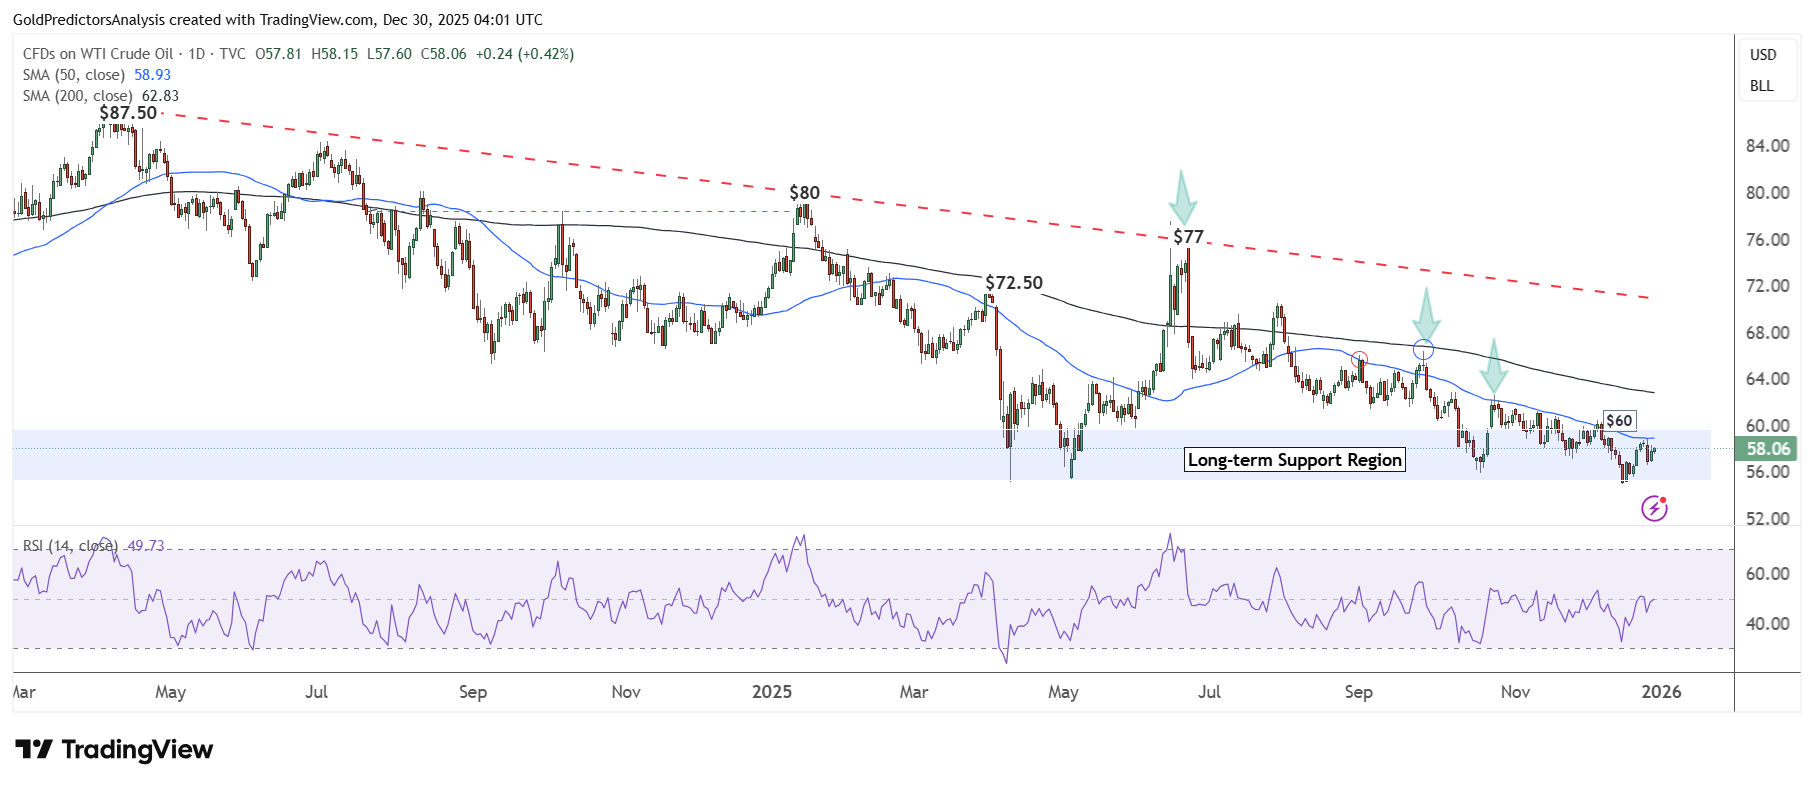Open the BLL unit selector
The image size is (1814, 787).
click(x=1761, y=86)
